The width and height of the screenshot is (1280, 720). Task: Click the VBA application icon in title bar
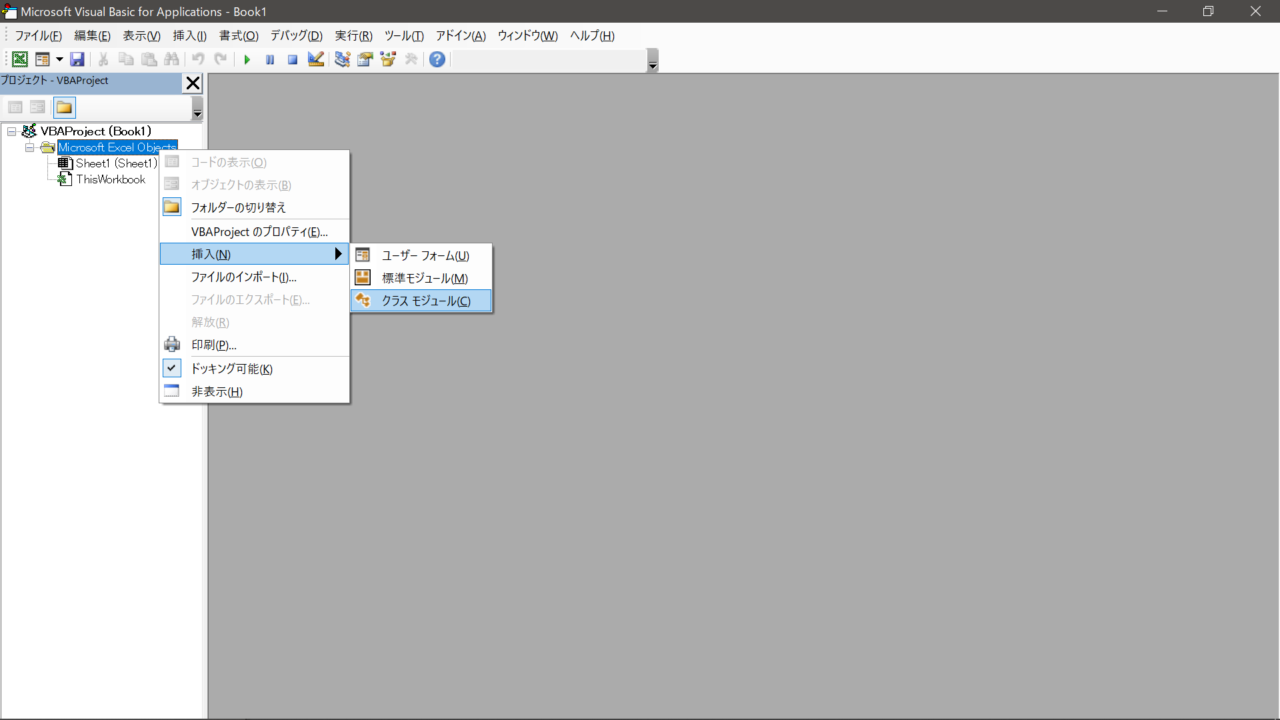[x=10, y=11]
